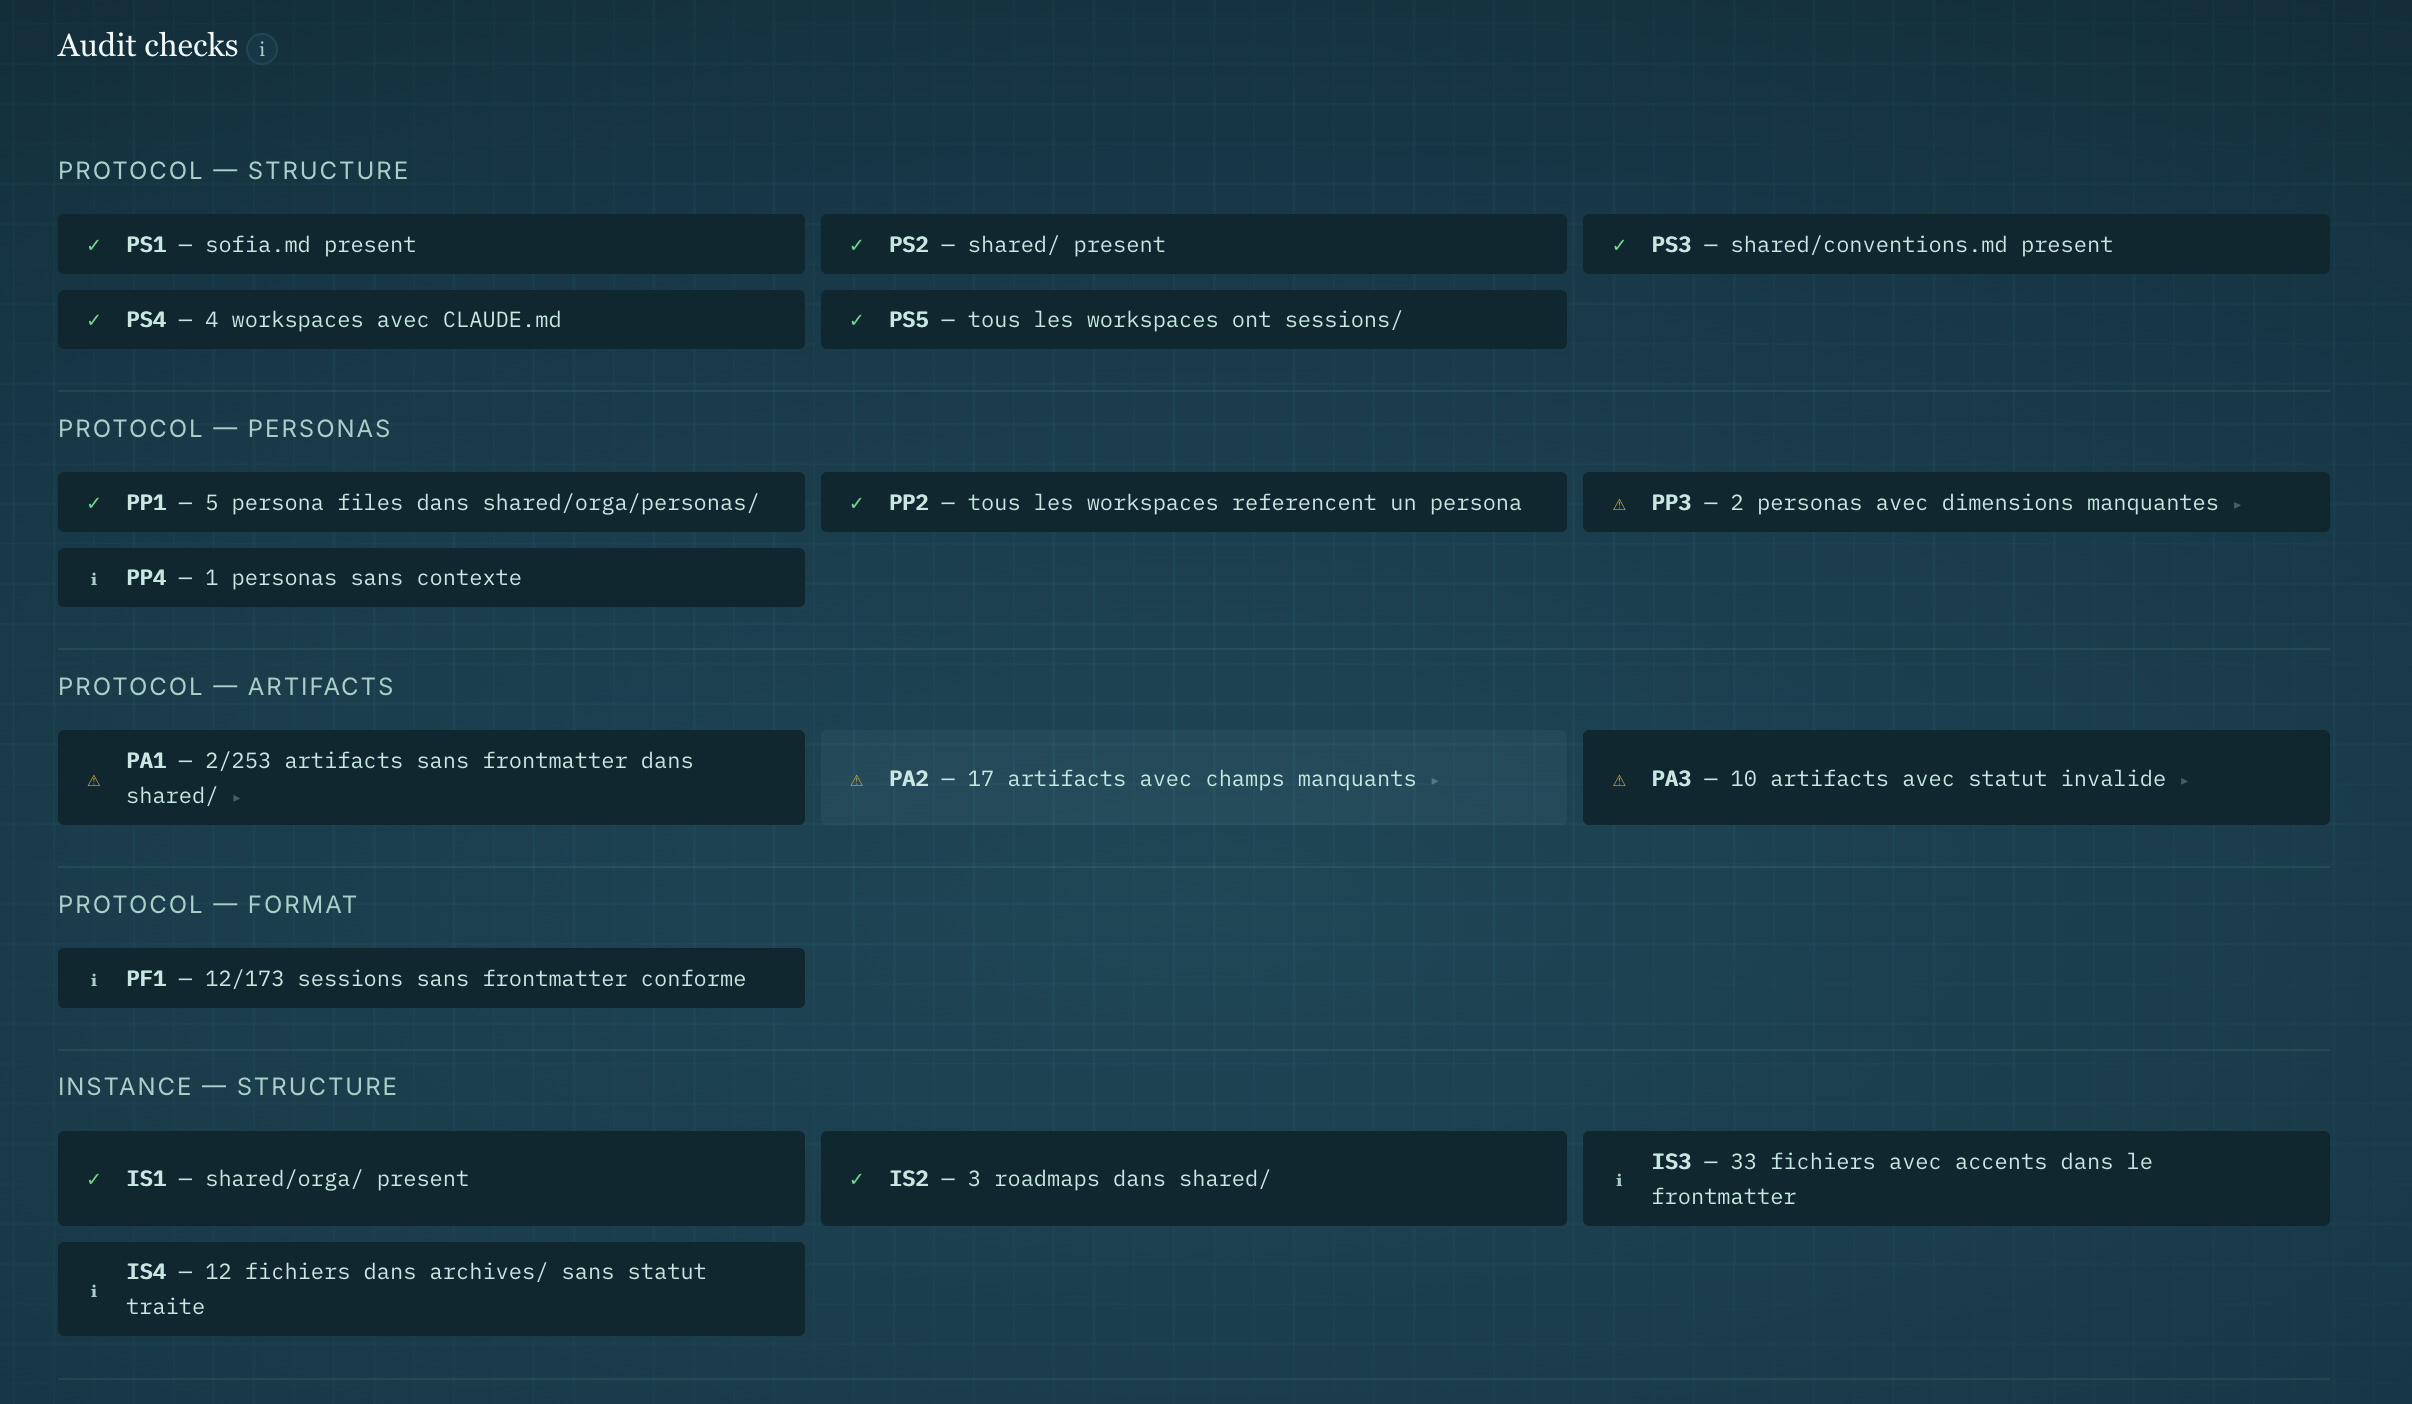Click the warning icon on PA2 check
Screen dimensions: 2412x1404
coord(858,779)
